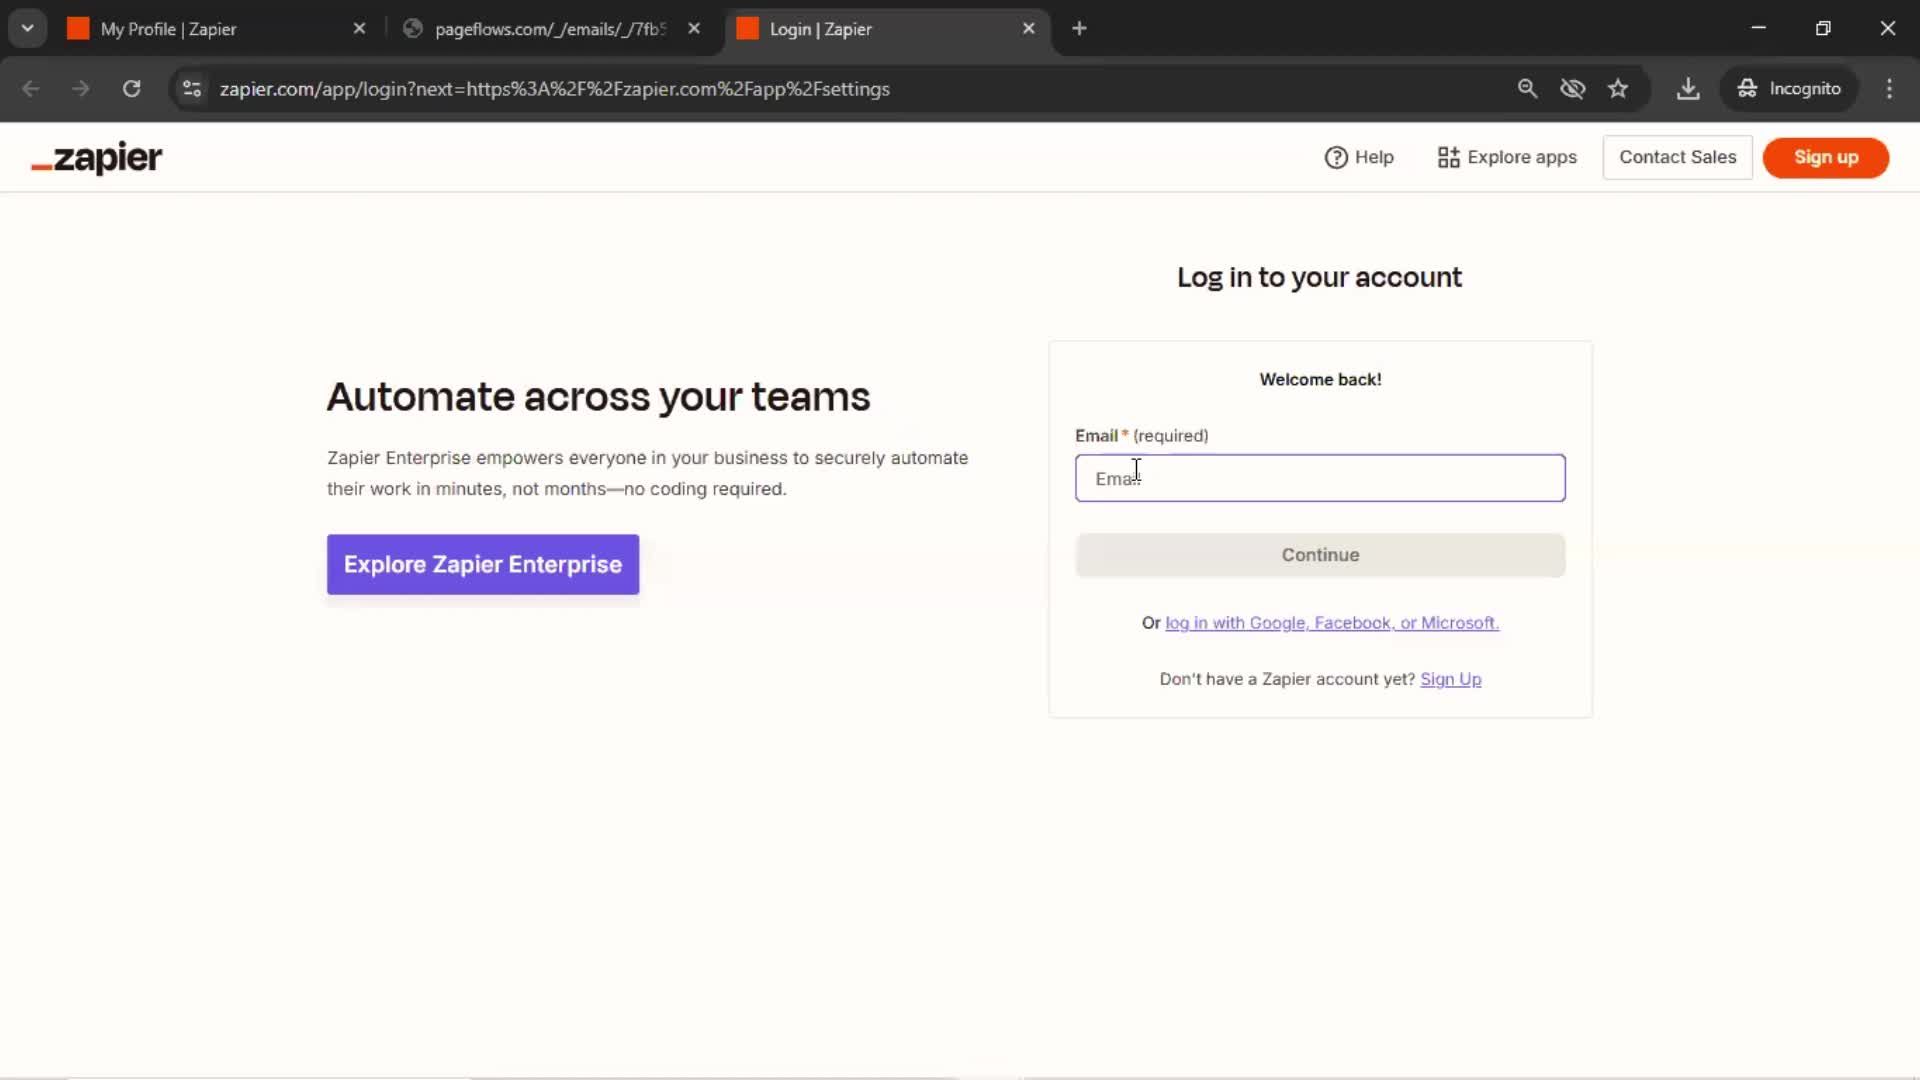Click the address bar URL
1920x1080 pixels.
coord(554,89)
